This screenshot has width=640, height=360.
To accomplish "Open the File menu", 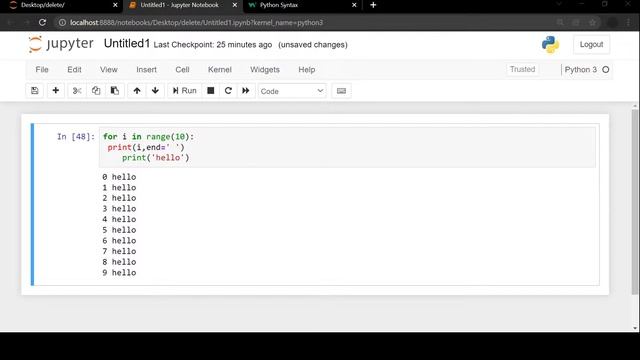I will click(x=42, y=69).
